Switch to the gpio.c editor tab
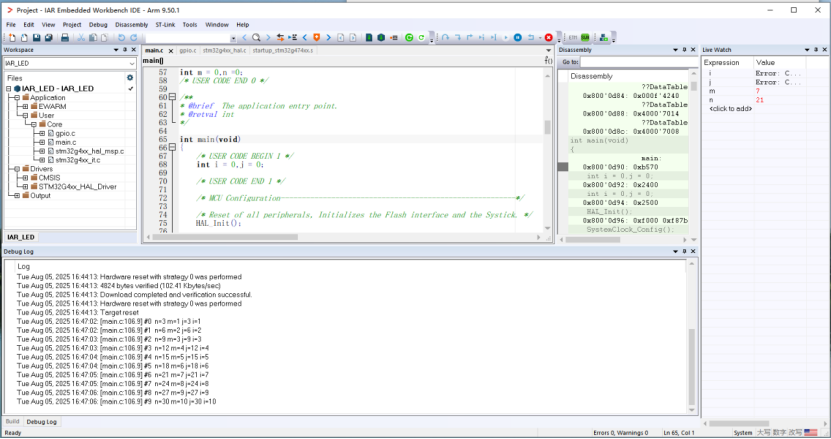 pos(187,50)
